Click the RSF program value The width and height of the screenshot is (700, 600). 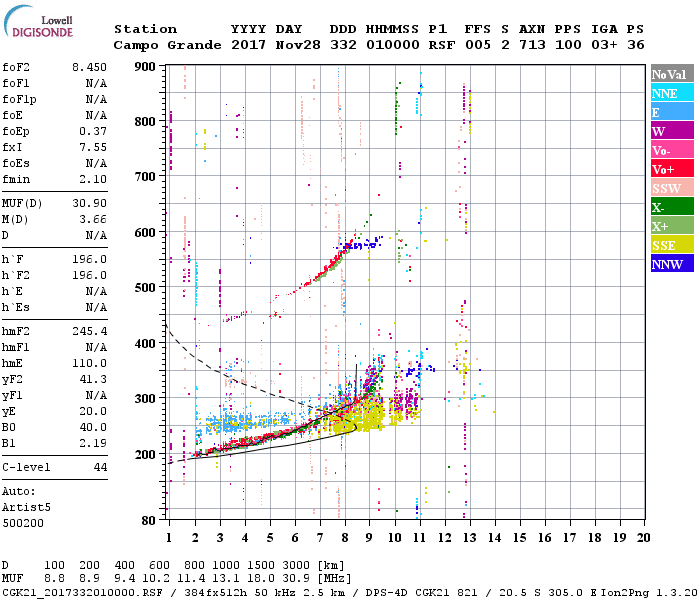(442, 45)
